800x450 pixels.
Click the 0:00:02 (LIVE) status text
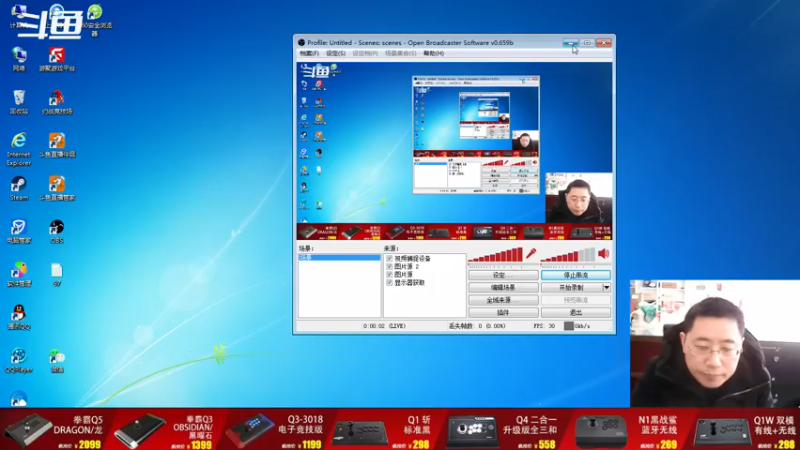click(385, 326)
